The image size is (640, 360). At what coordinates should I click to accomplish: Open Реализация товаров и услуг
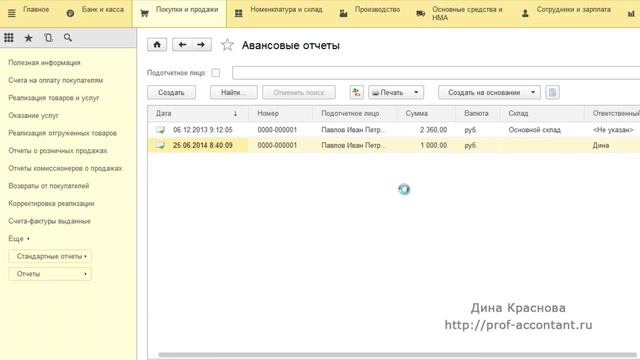[53, 98]
